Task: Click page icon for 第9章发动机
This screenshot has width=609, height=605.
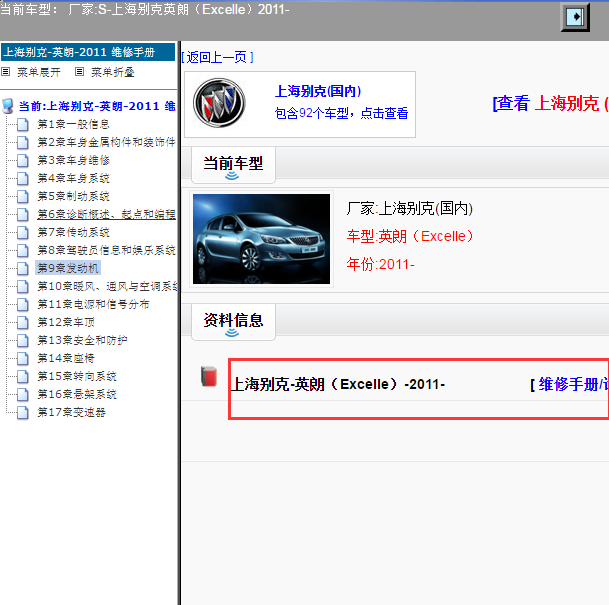Action: click(23, 268)
